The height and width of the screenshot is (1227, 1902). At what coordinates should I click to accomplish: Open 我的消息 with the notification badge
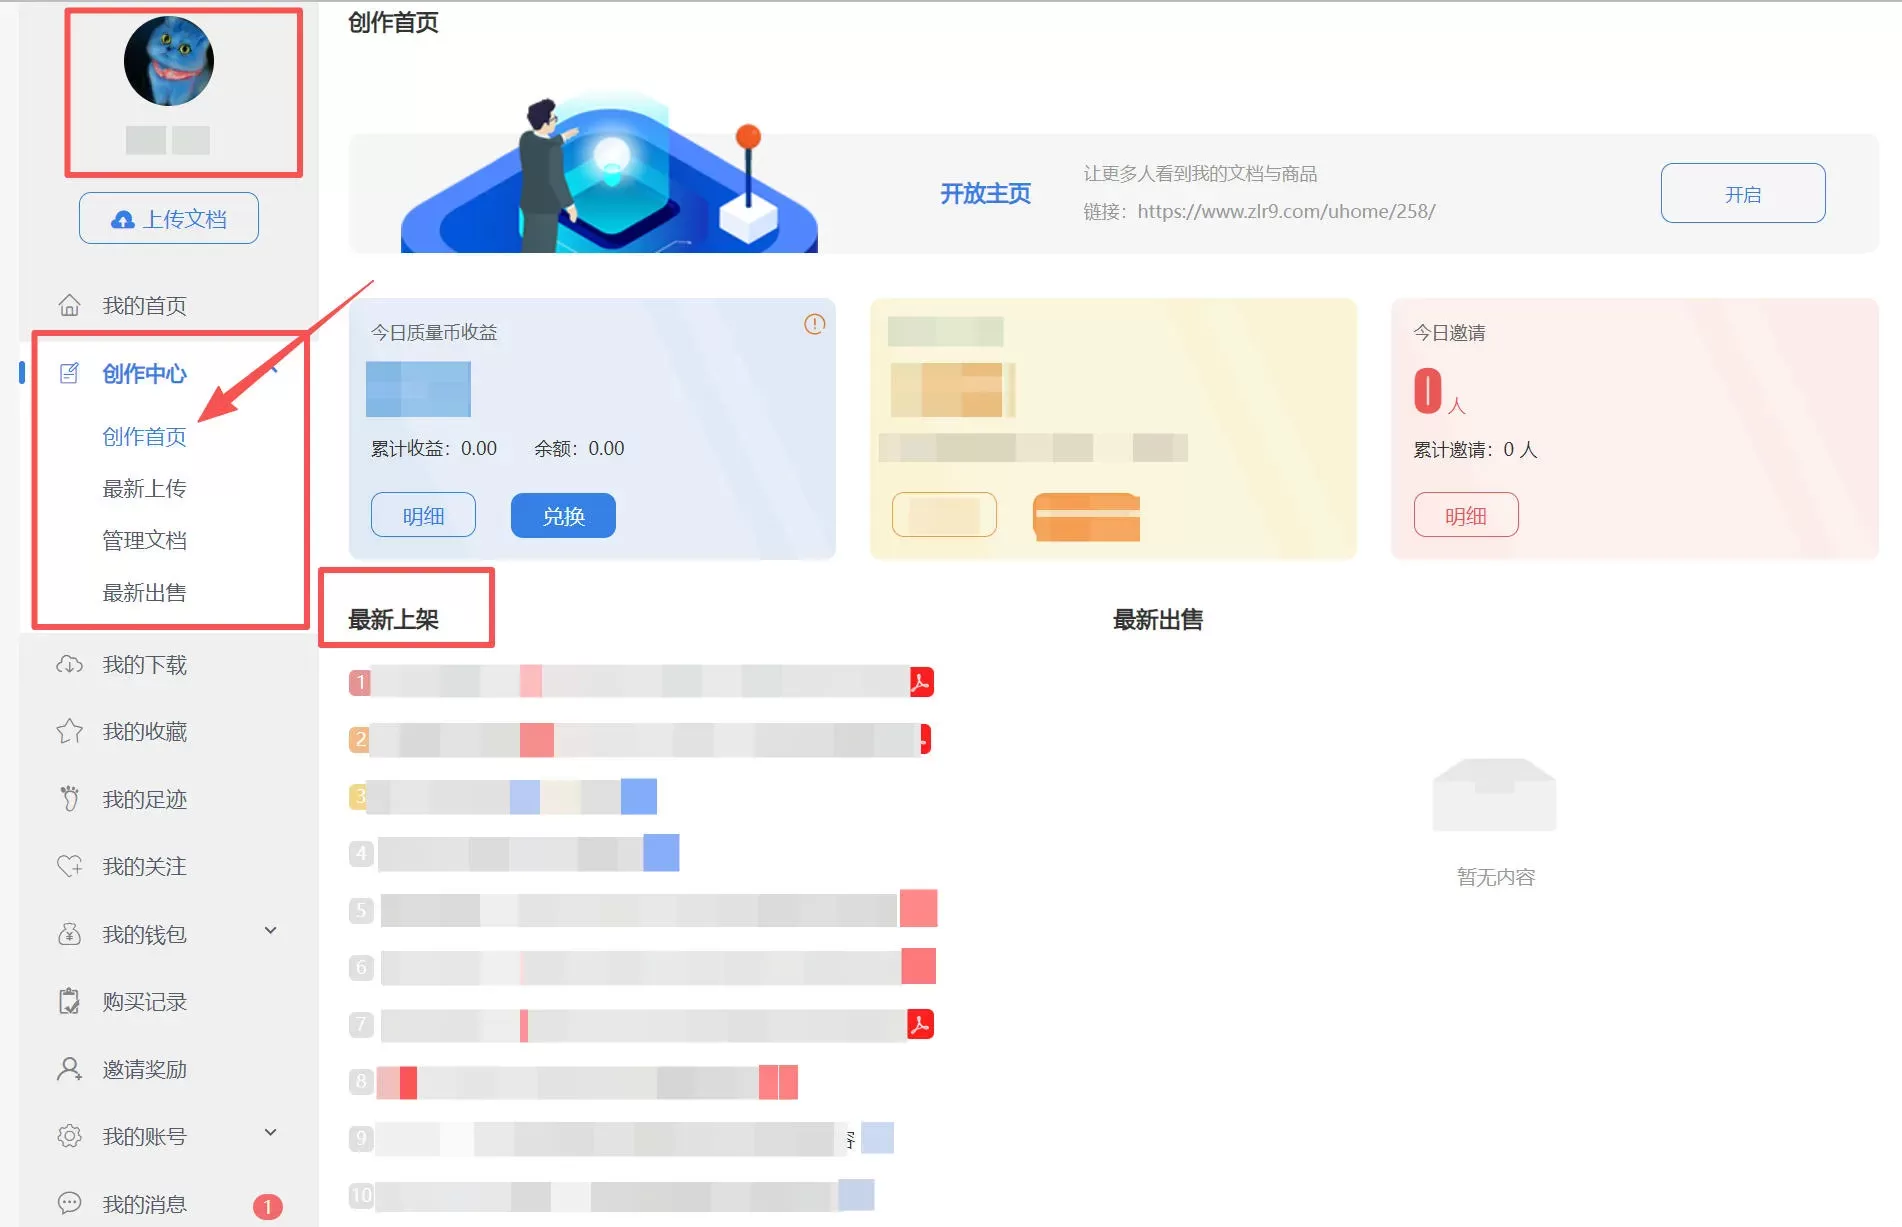click(x=143, y=1203)
